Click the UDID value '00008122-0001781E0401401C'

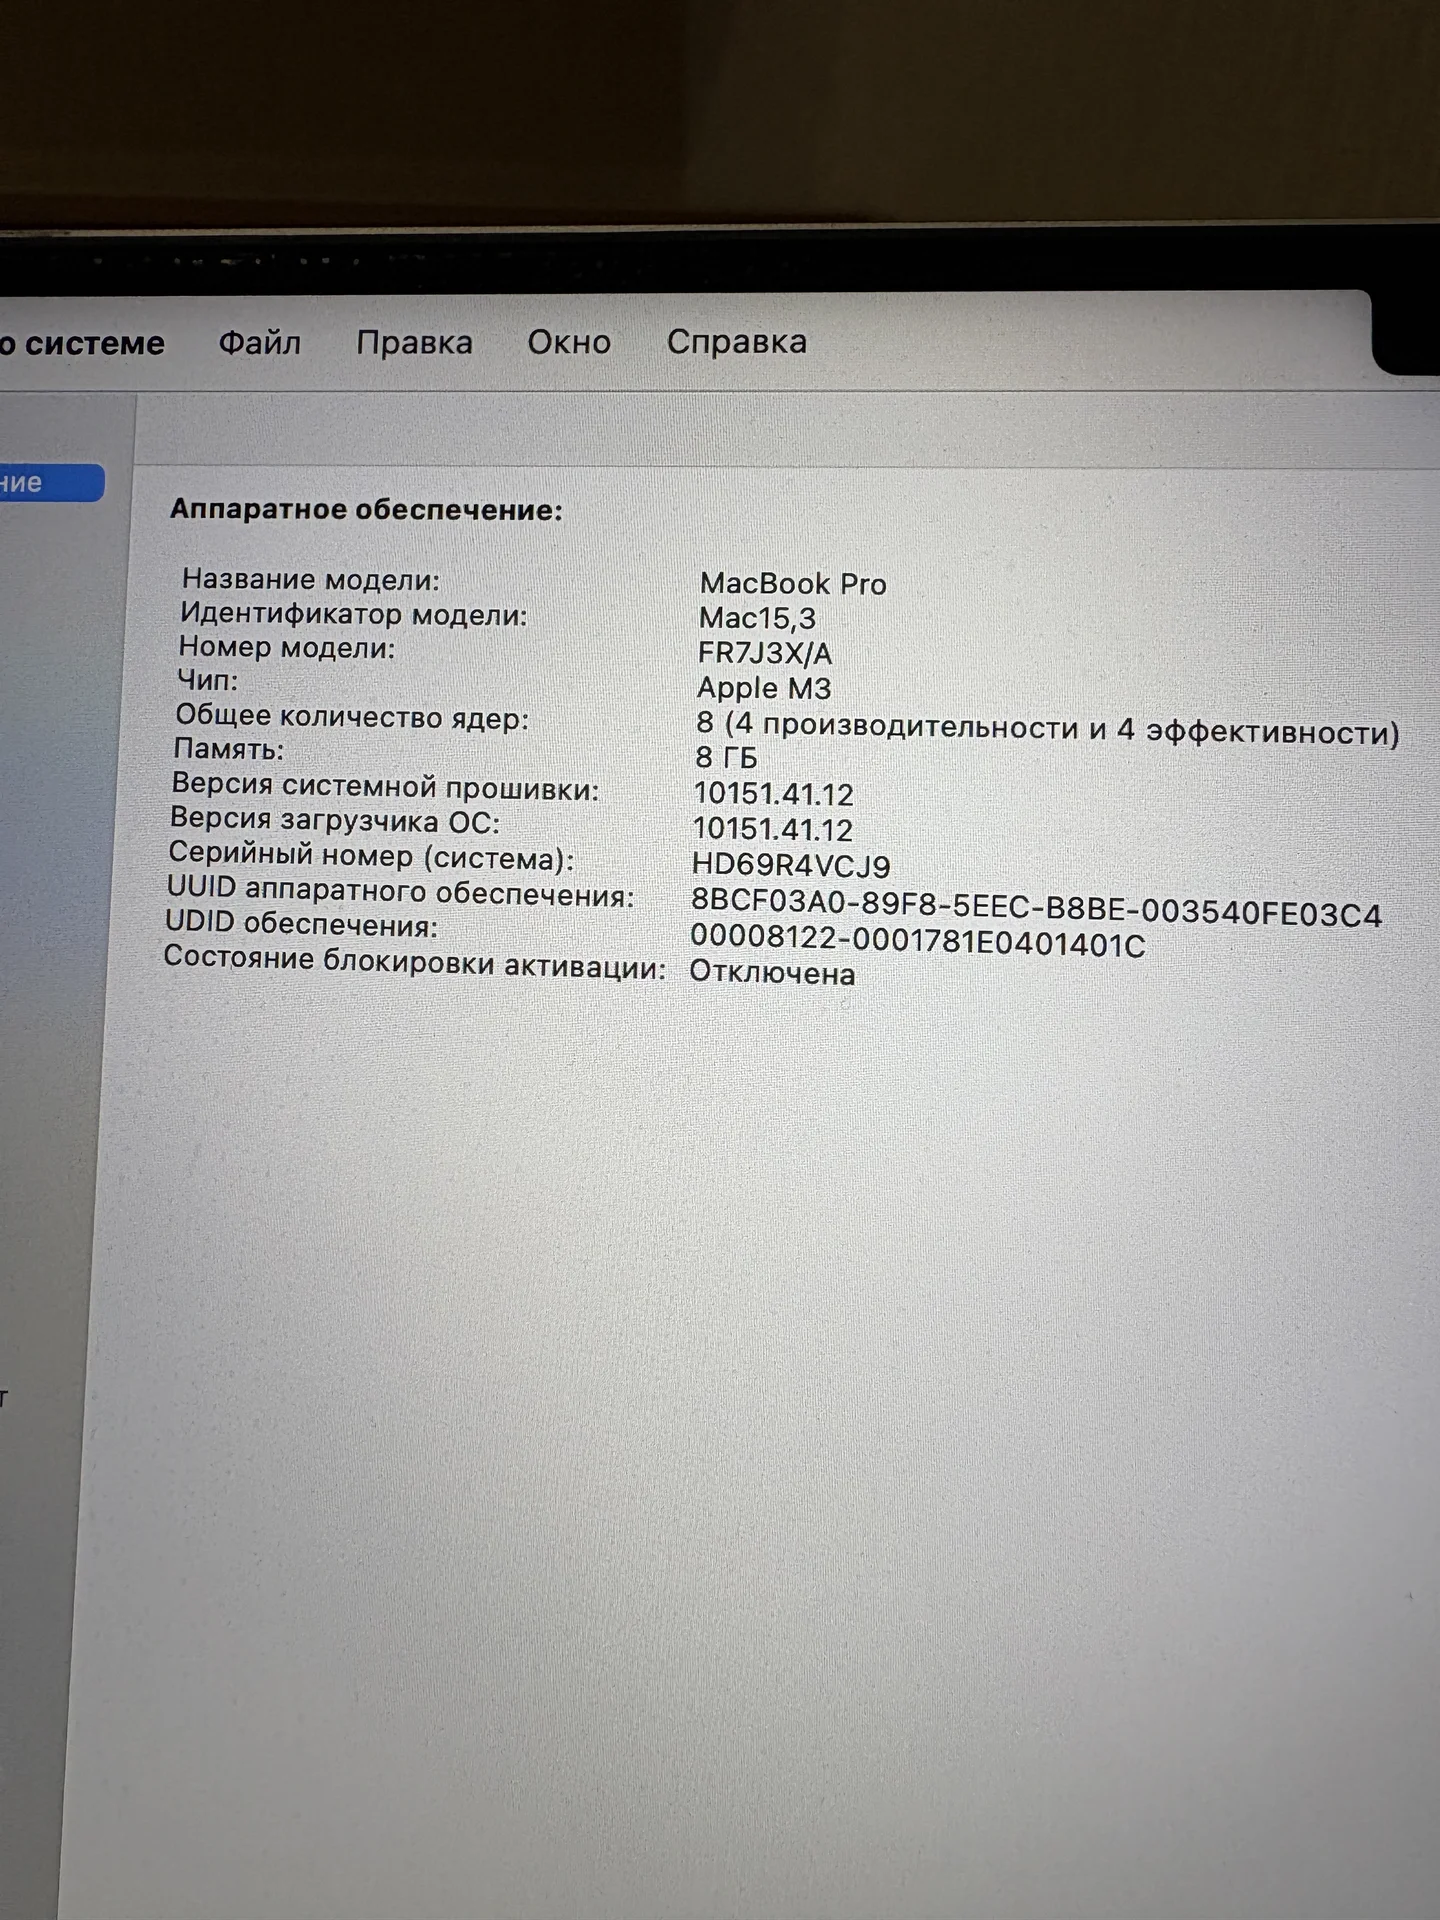click(918, 940)
